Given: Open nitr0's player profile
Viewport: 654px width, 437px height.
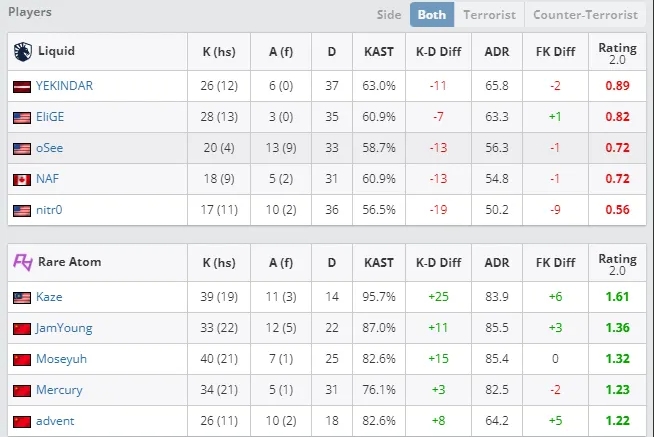Looking at the screenshot, I should click(x=50, y=211).
